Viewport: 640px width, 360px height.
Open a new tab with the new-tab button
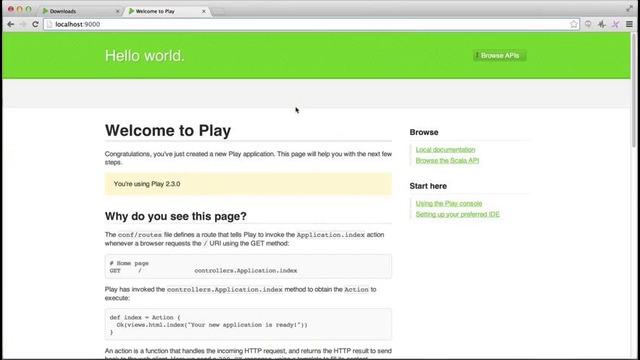[x=219, y=11]
